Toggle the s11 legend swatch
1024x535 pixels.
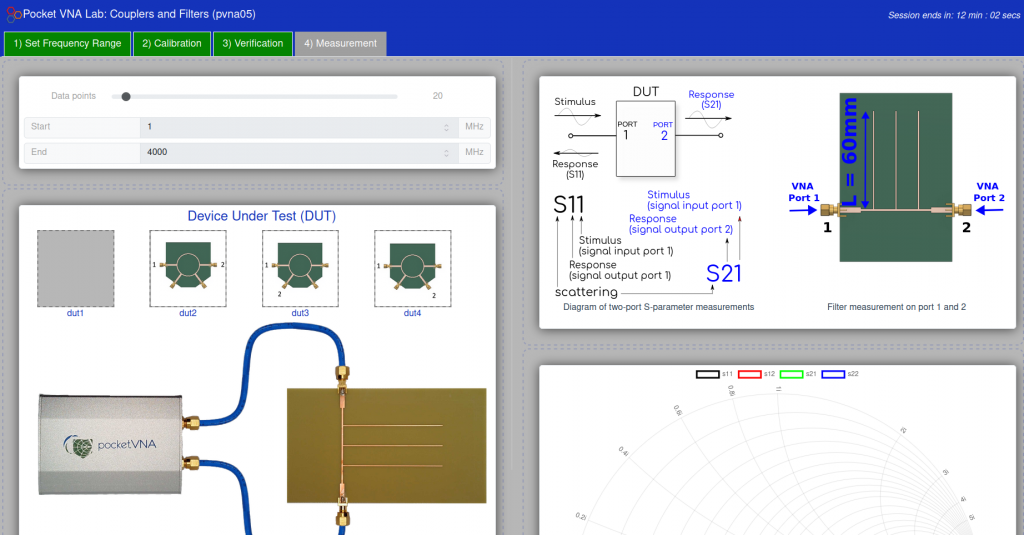tap(708, 374)
